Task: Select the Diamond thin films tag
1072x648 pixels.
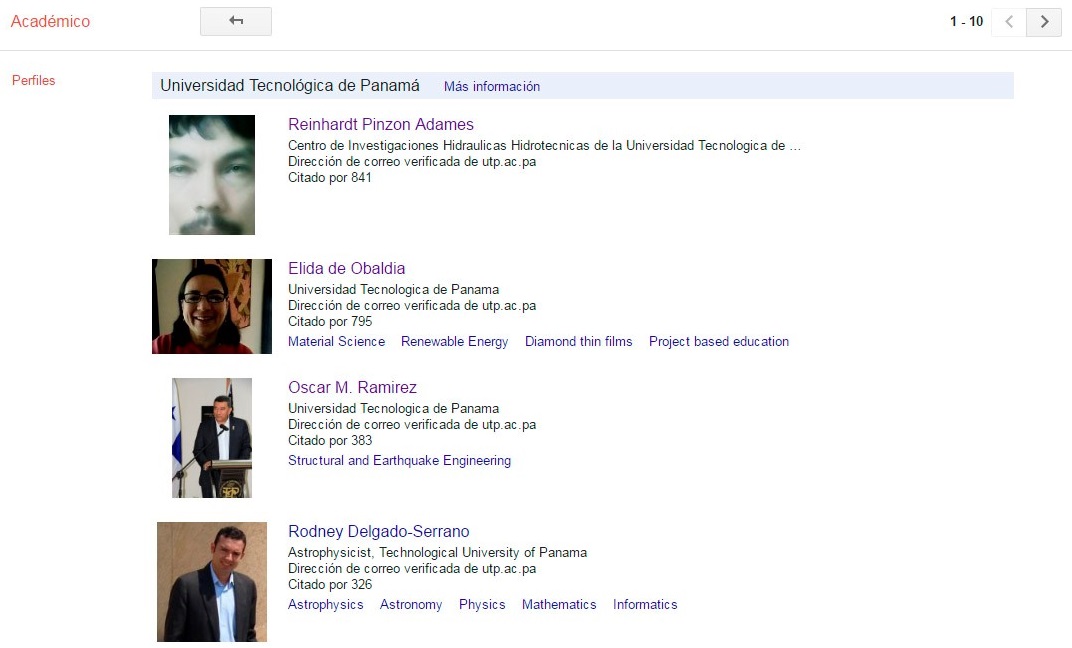Action: click(x=578, y=342)
